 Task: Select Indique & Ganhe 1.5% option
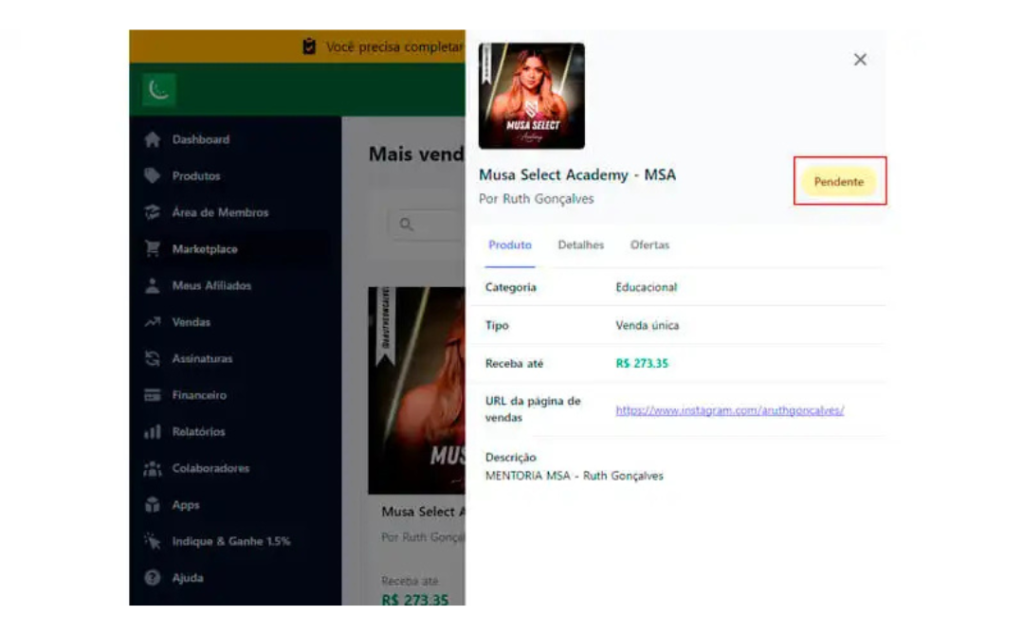click(230, 541)
